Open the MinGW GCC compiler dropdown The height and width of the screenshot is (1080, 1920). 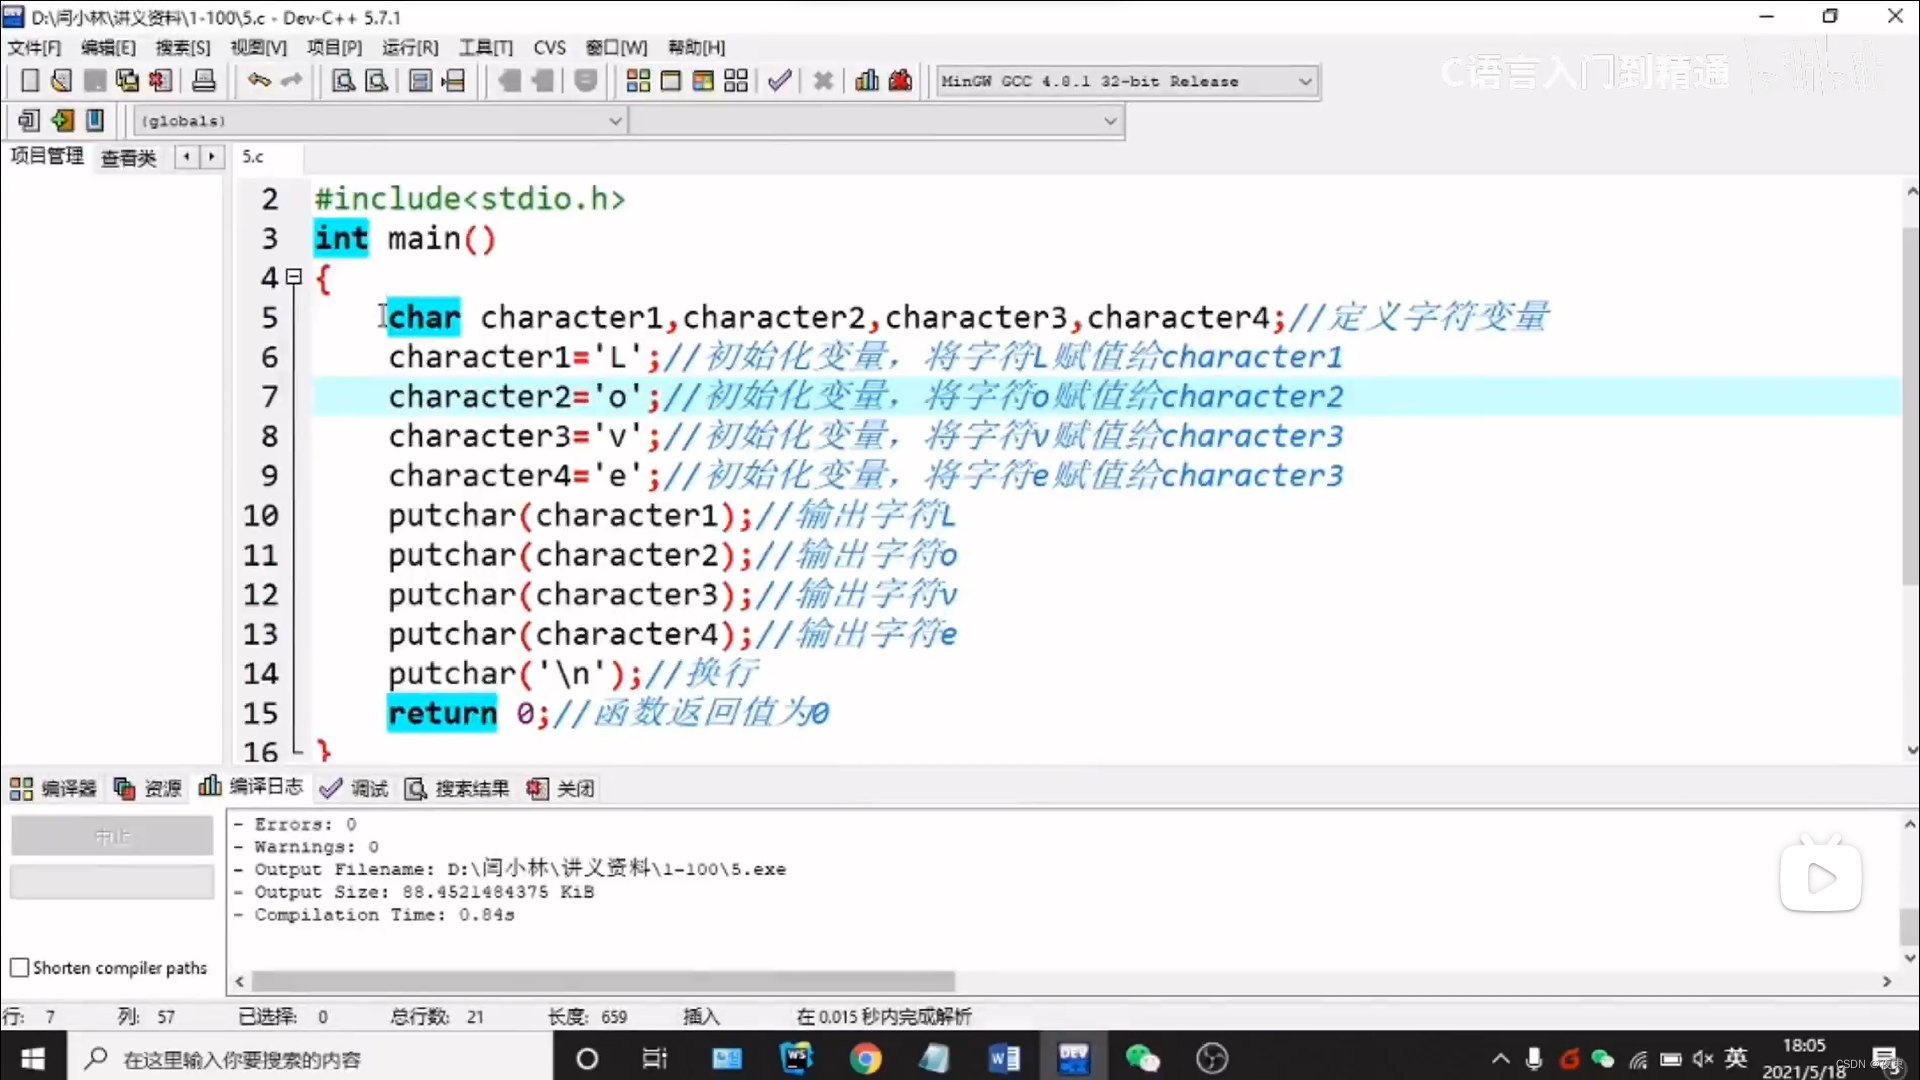[x=1304, y=81]
